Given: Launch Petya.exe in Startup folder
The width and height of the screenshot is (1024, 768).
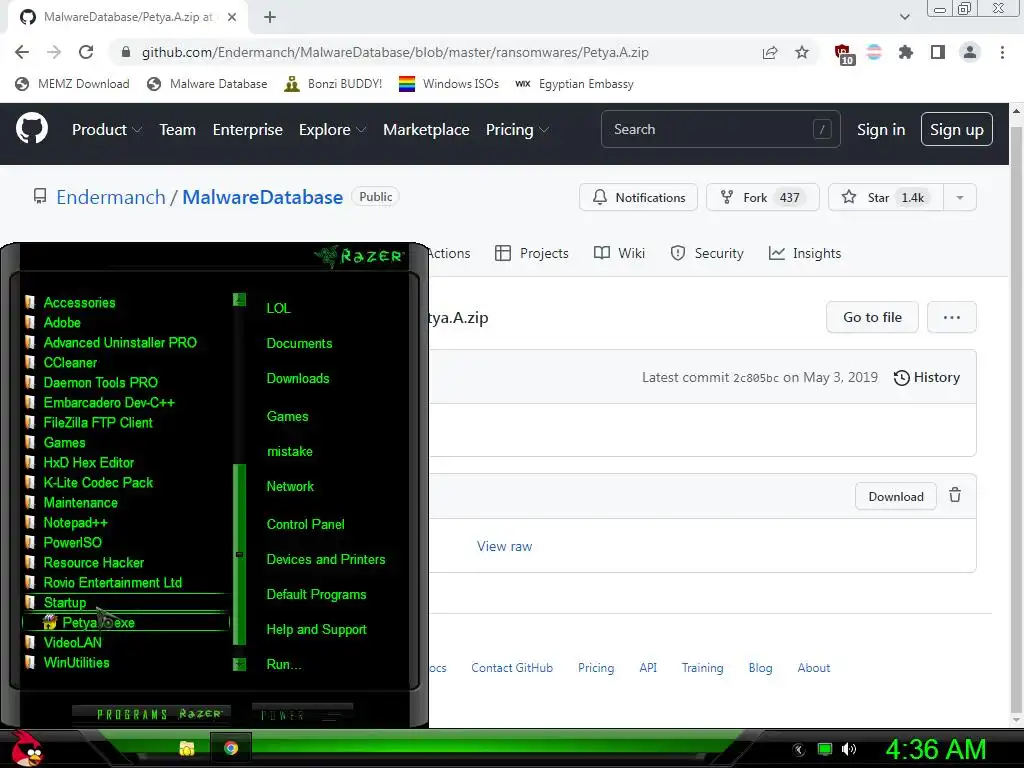Looking at the screenshot, I should pyautogui.click(x=125, y=622).
